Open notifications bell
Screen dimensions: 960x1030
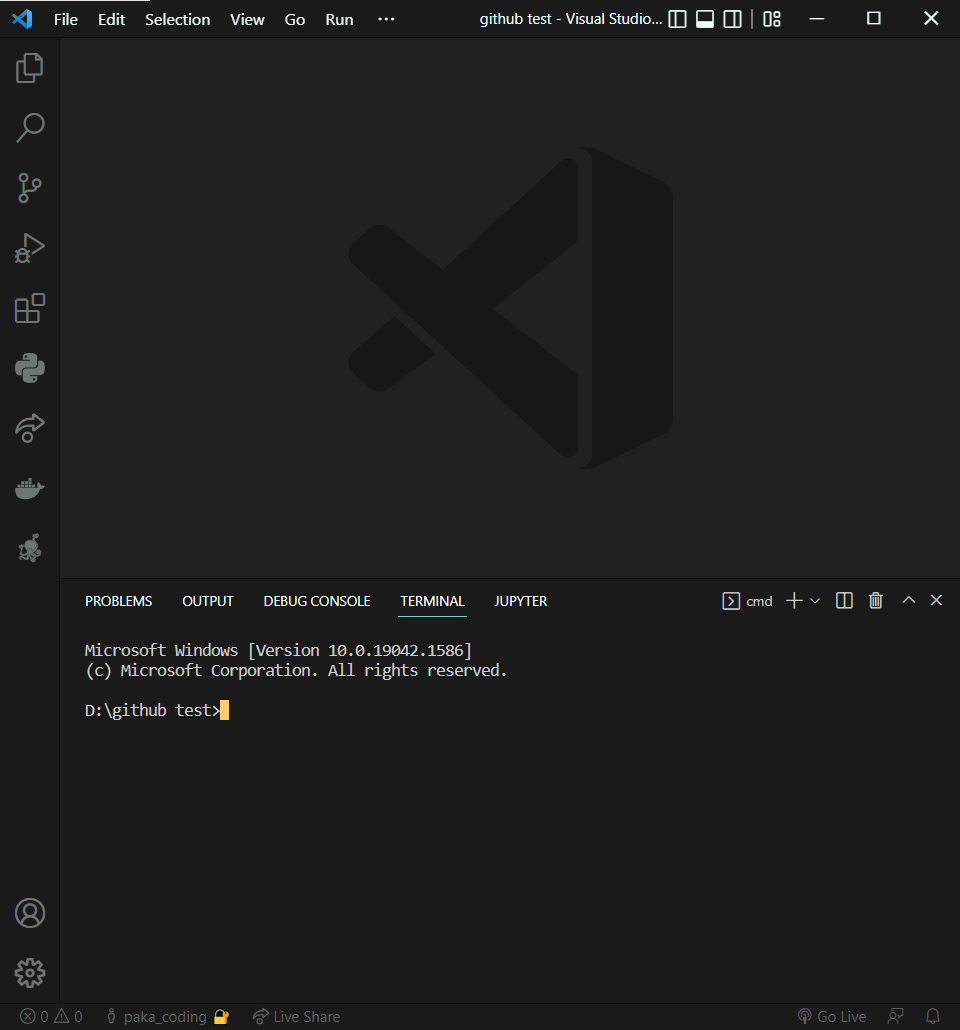(x=932, y=1016)
